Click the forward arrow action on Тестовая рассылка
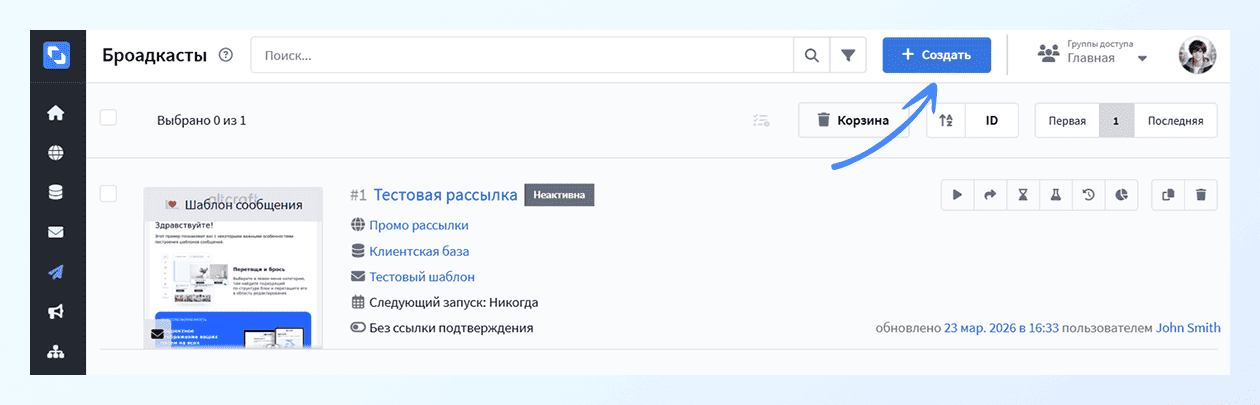 [990, 195]
